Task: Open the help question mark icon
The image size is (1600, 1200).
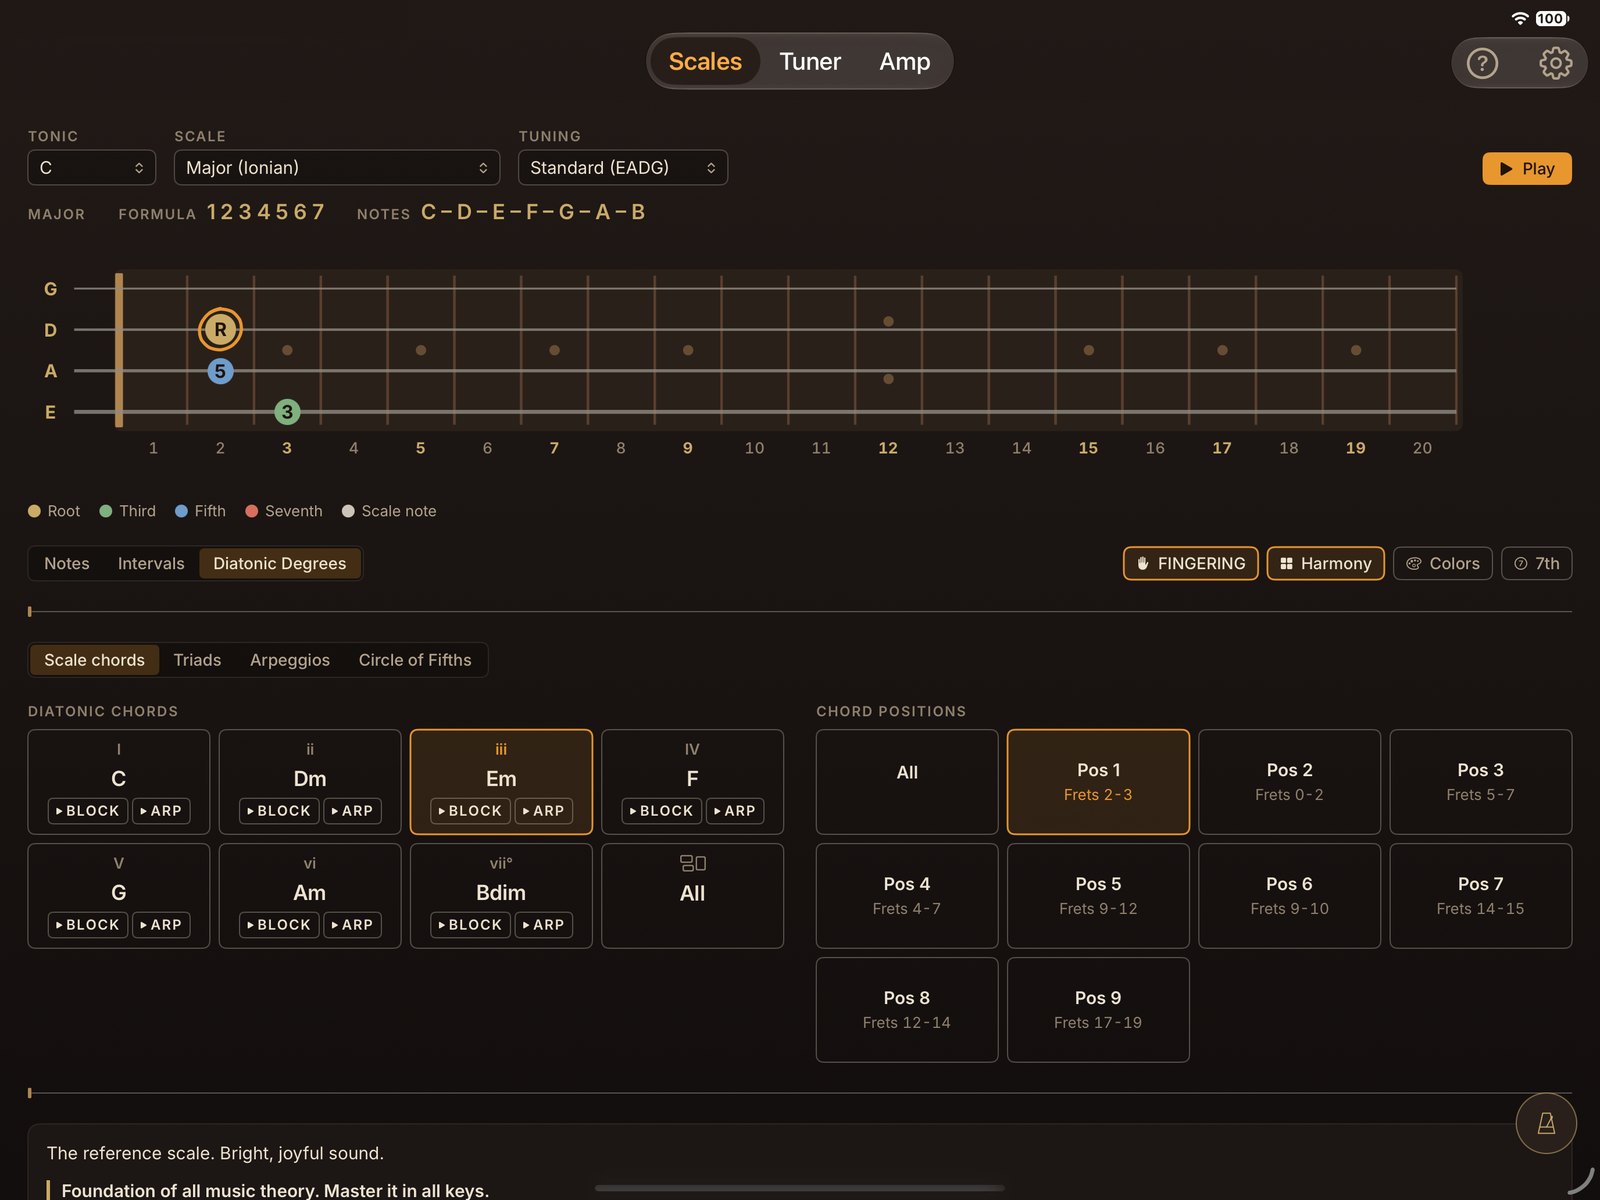Action: (1482, 63)
